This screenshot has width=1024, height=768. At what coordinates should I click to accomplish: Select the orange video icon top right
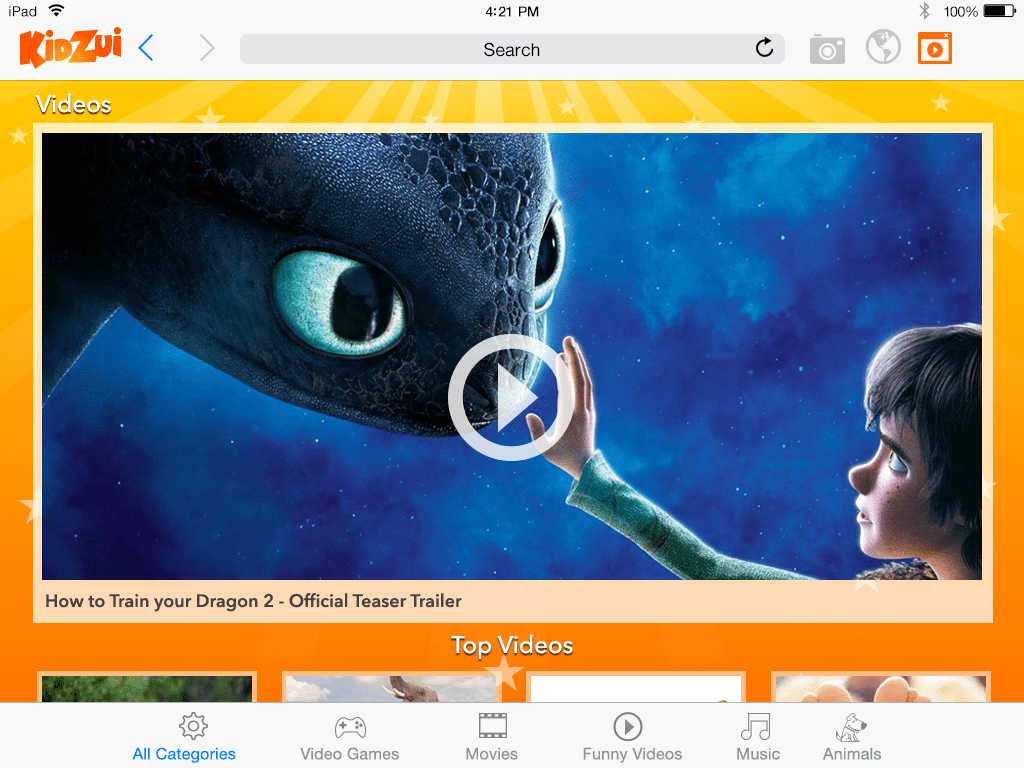[x=934, y=47]
